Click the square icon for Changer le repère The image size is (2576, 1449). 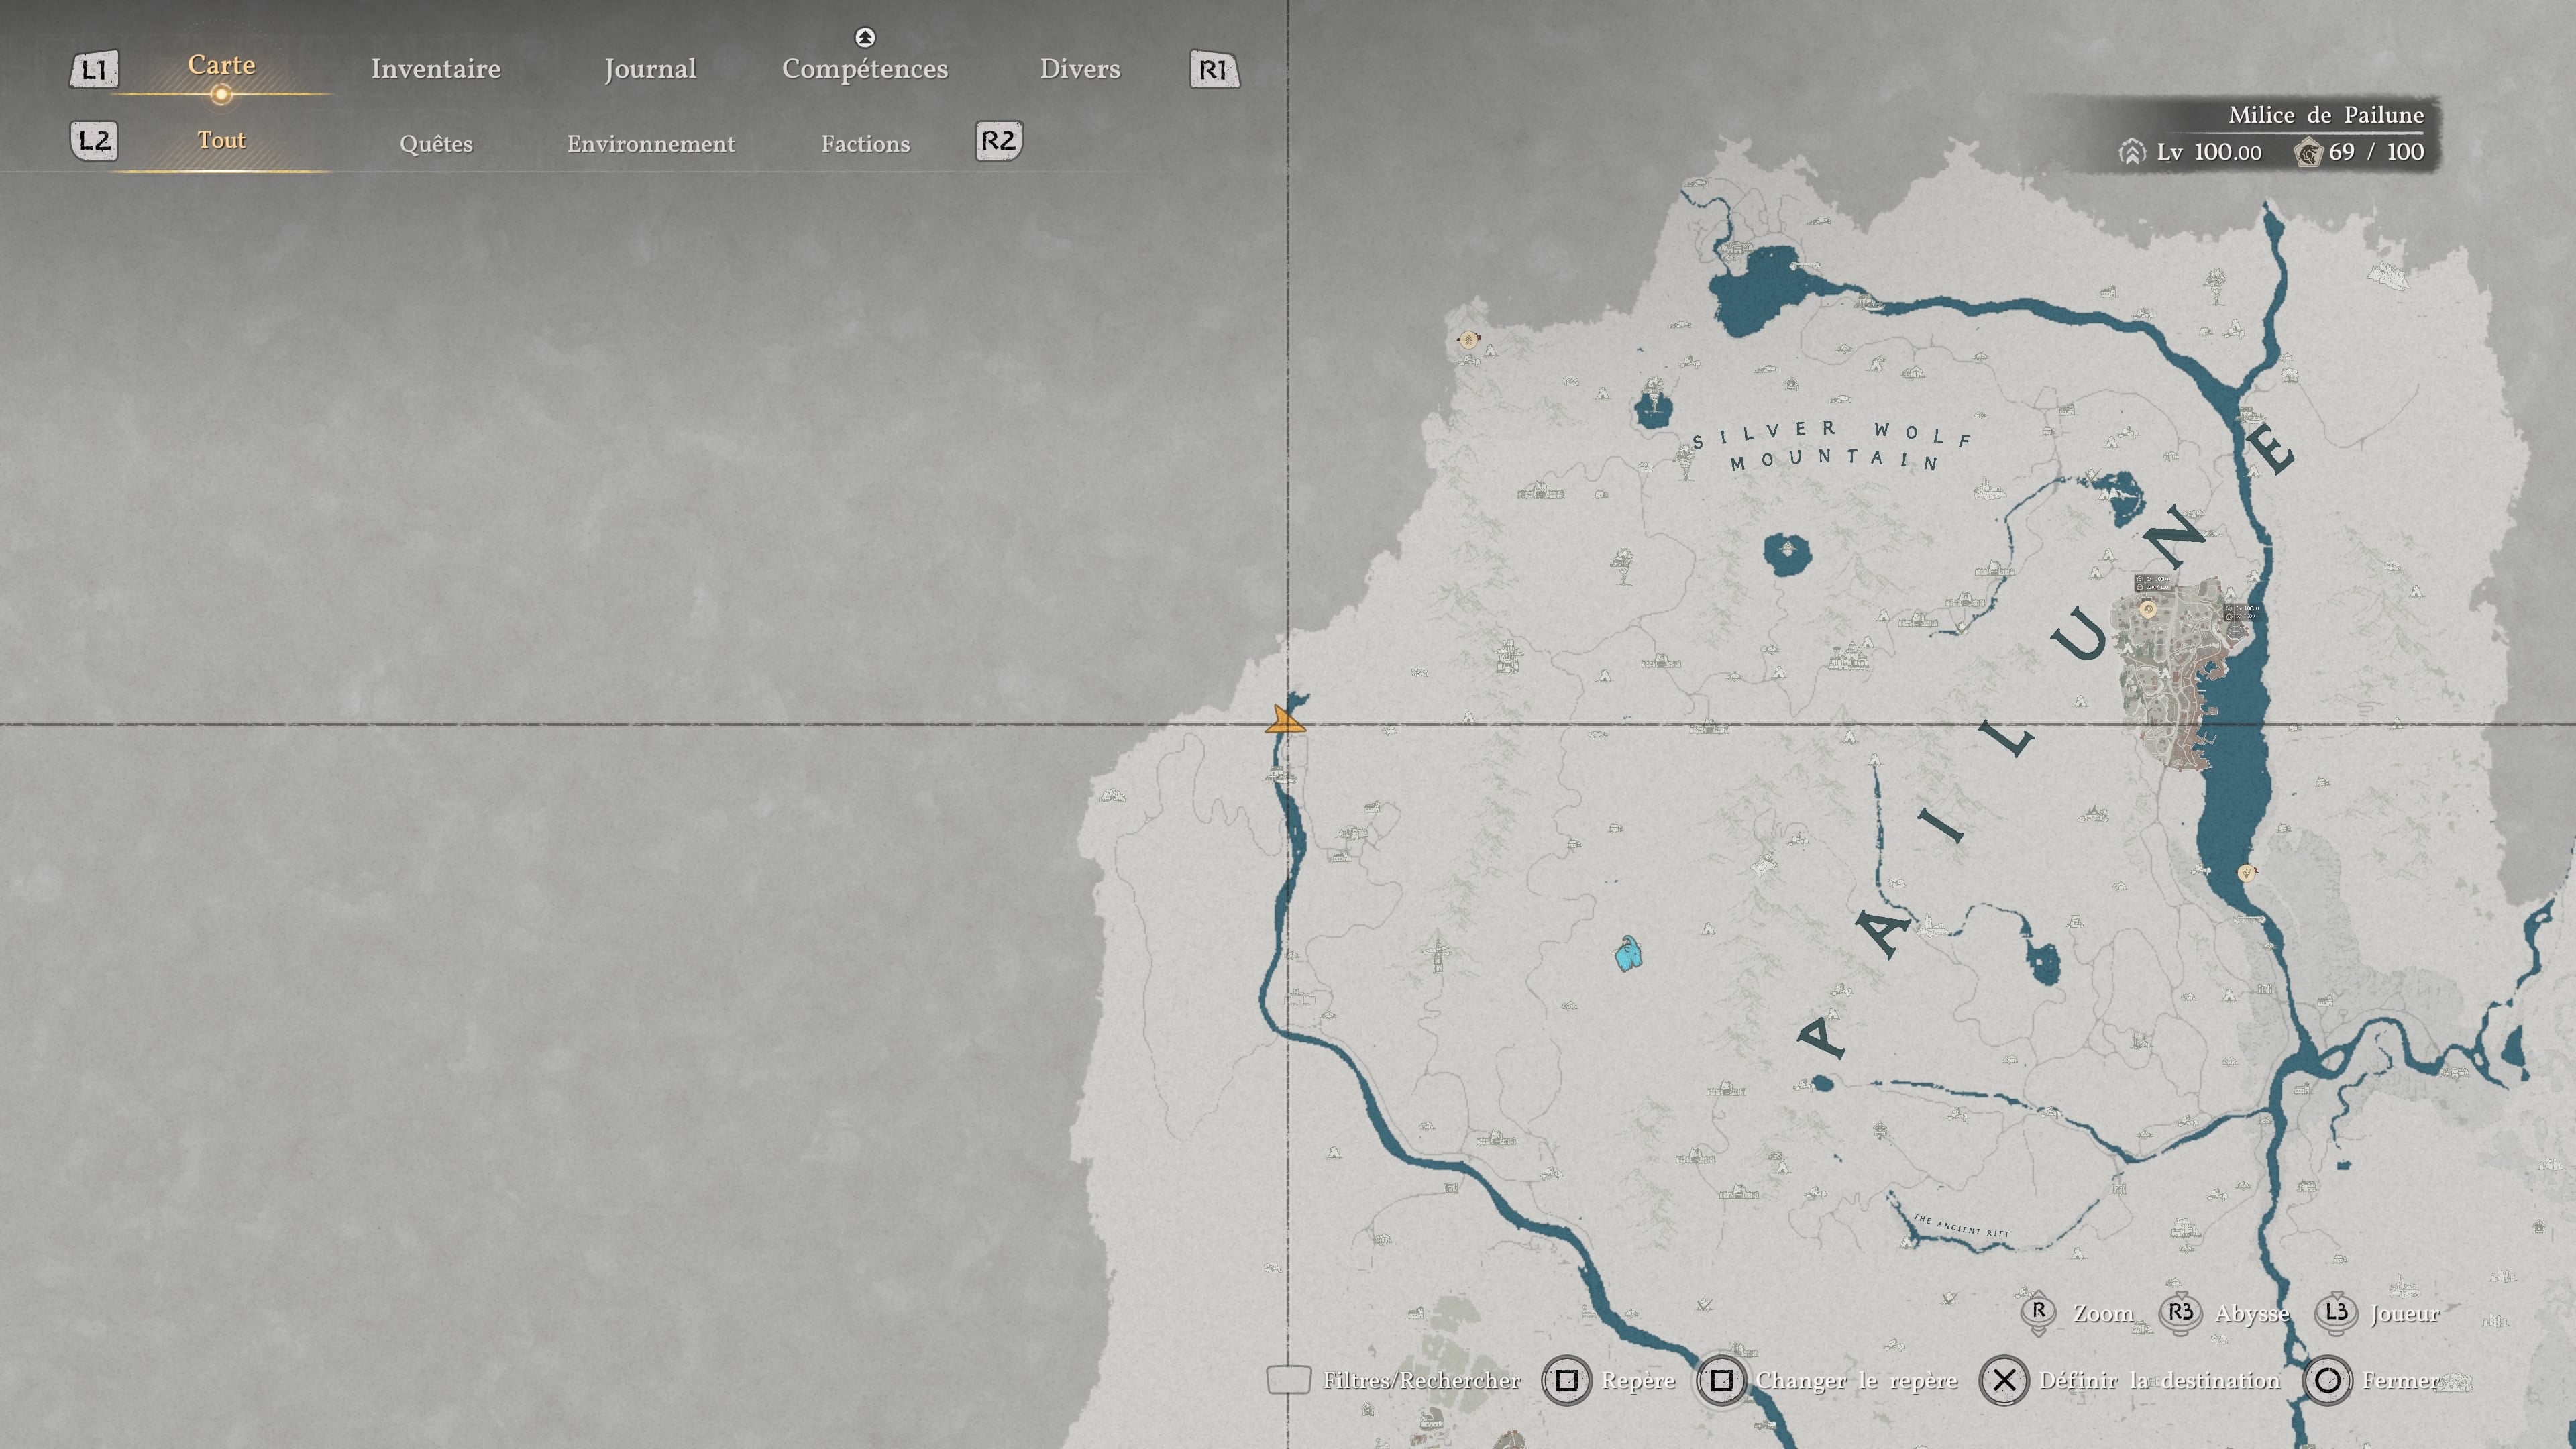coord(1721,1381)
